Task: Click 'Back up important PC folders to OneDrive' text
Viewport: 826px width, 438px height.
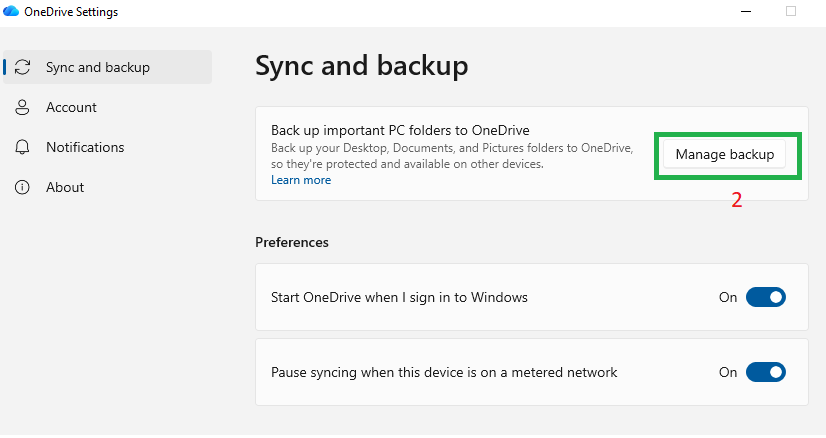Action: (400, 130)
